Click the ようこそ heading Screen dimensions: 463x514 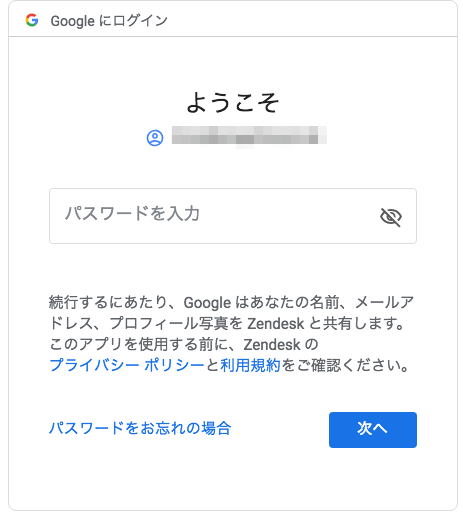point(233,103)
